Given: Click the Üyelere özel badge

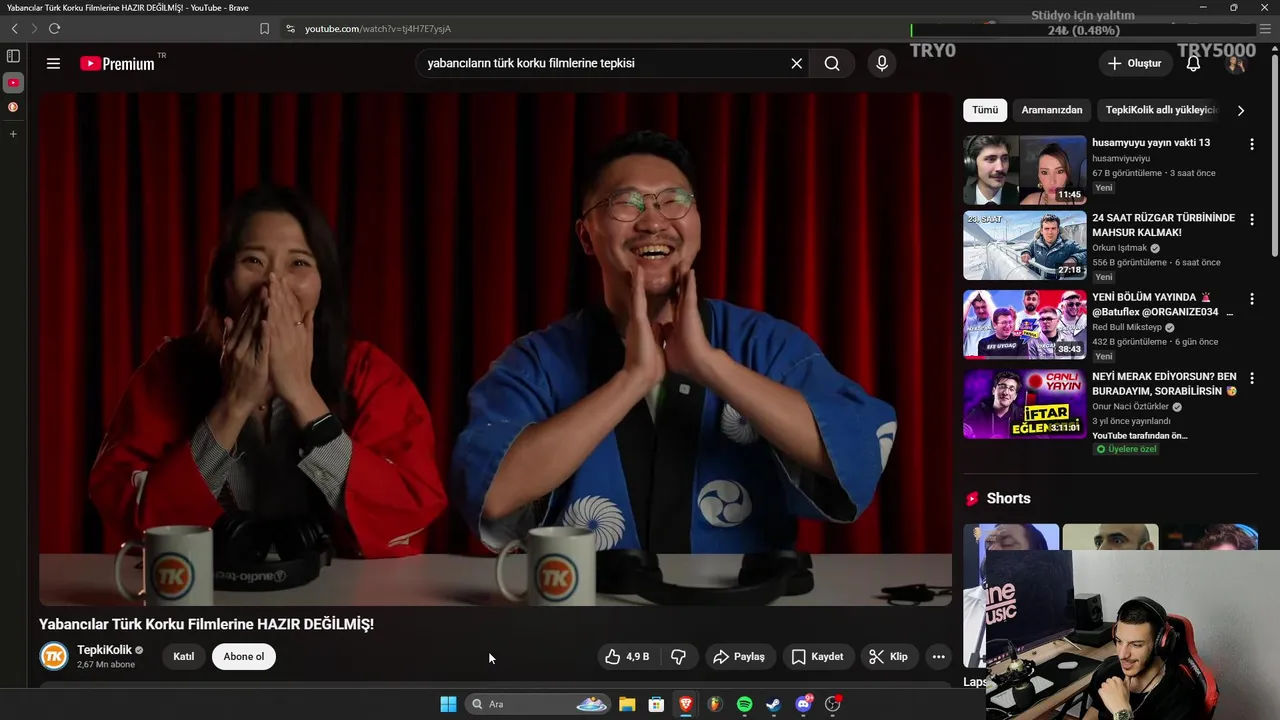Looking at the screenshot, I should point(1126,449).
